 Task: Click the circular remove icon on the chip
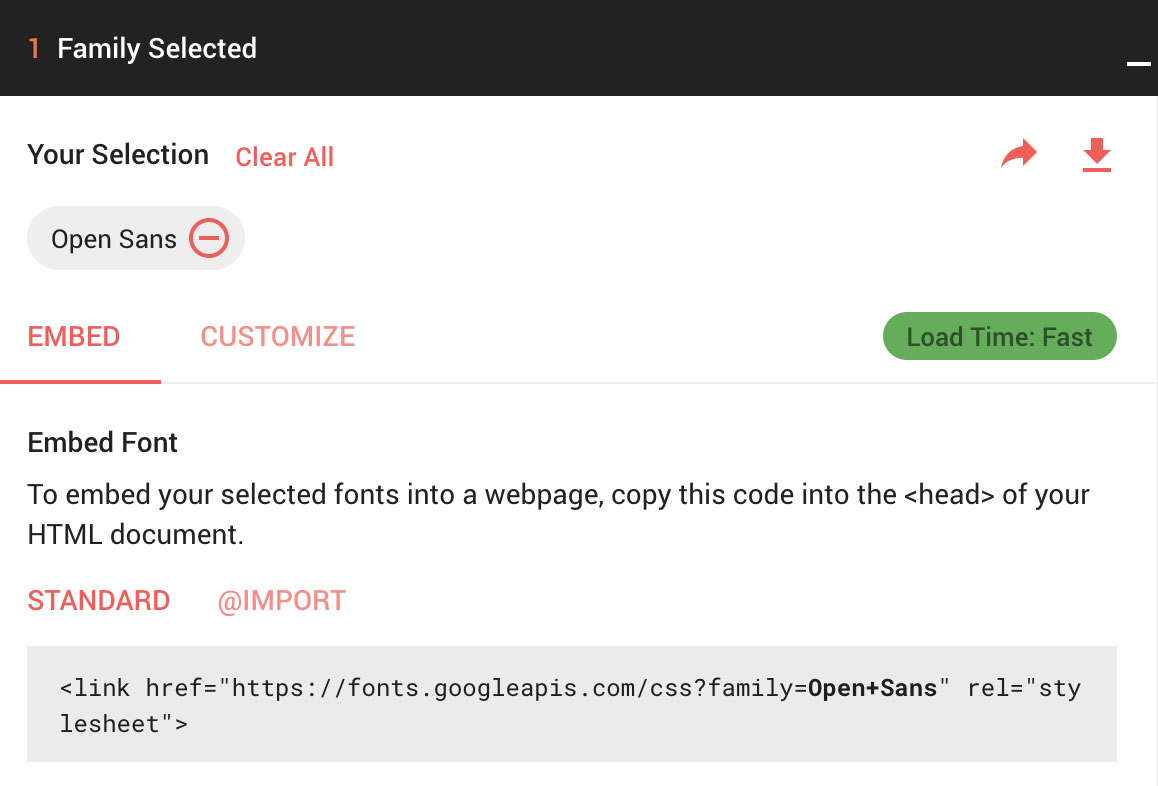209,238
